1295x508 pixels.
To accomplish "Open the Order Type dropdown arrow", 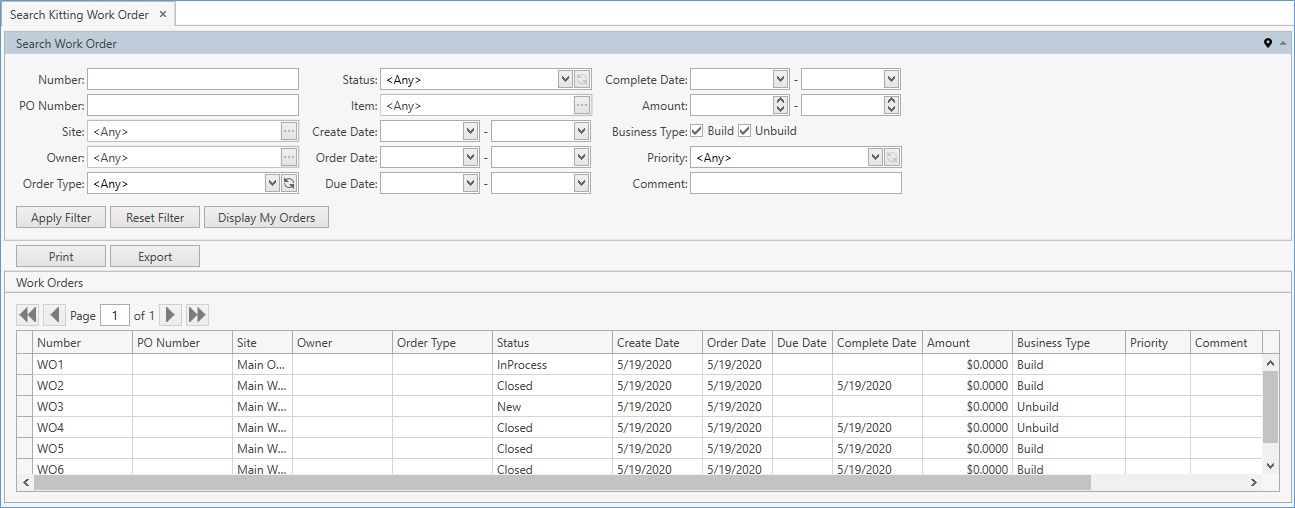I will pyautogui.click(x=272, y=183).
